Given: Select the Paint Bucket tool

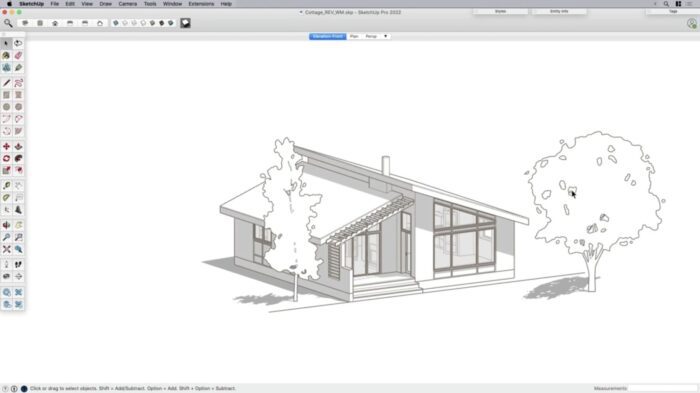Looking at the screenshot, I should 6,55.
